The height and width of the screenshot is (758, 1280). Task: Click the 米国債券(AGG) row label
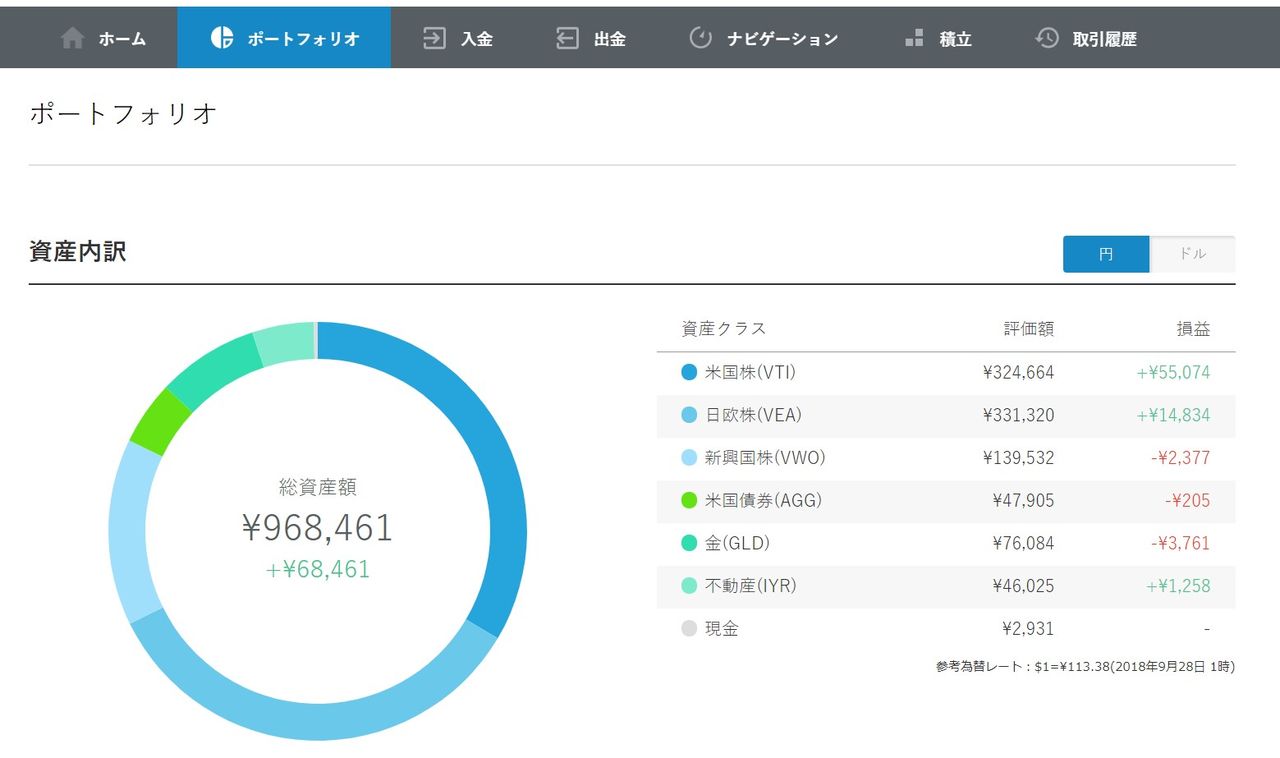pos(764,500)
